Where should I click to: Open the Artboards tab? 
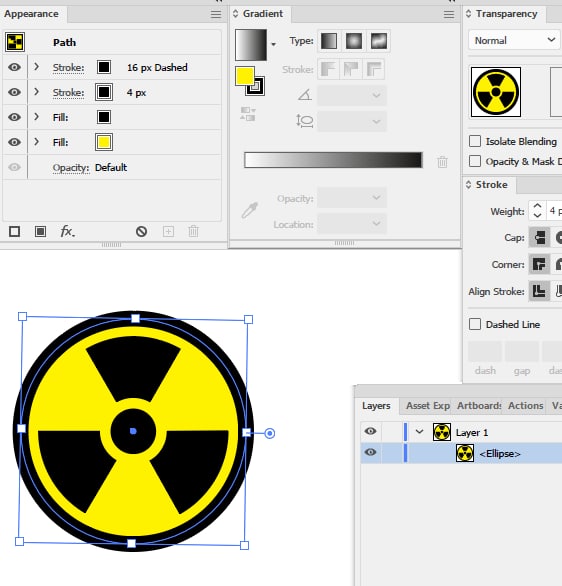point(479,406)
